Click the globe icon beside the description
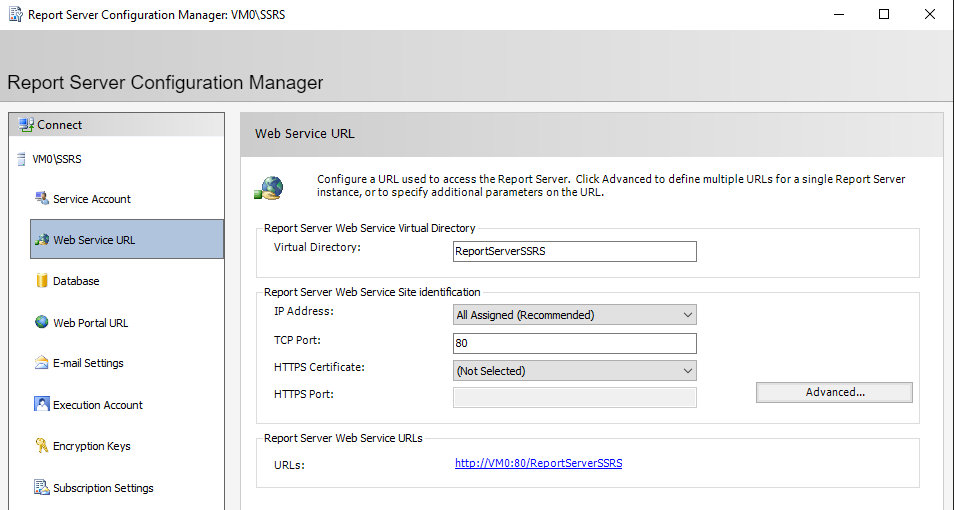This screenshot has height=510, width=954. click(269, 188)
